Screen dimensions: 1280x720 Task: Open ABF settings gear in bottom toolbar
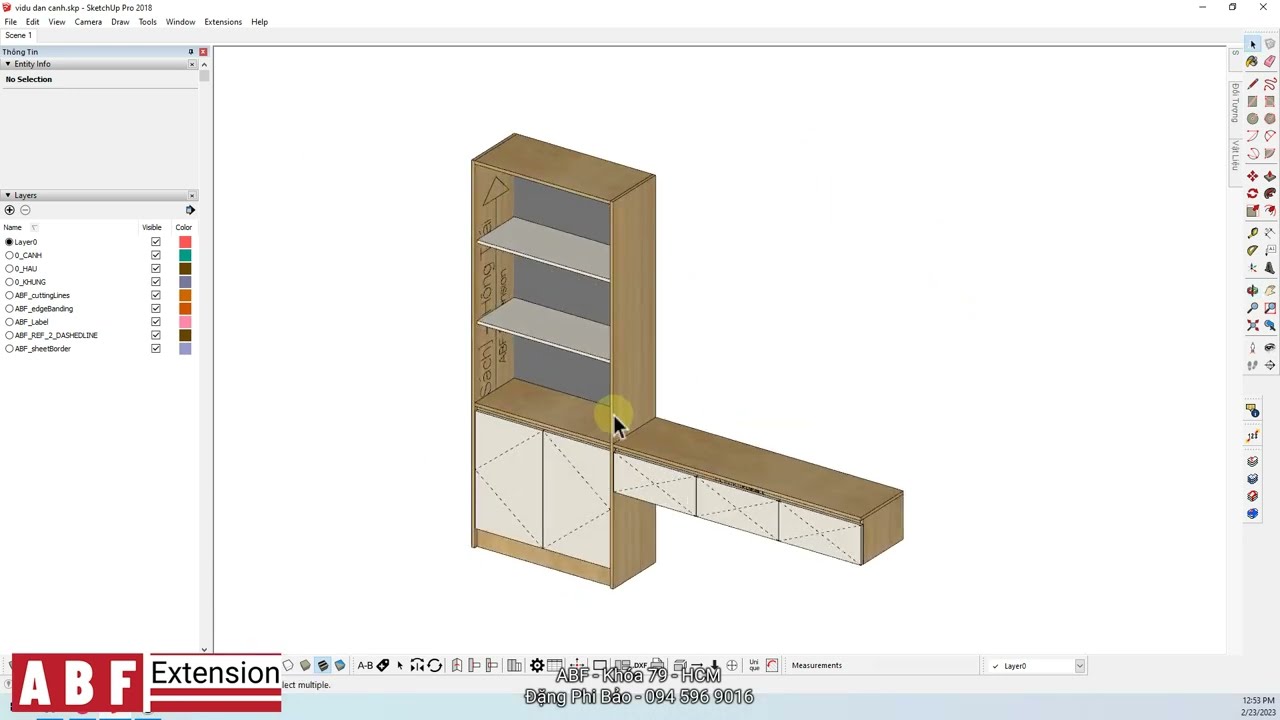point(537,665)
